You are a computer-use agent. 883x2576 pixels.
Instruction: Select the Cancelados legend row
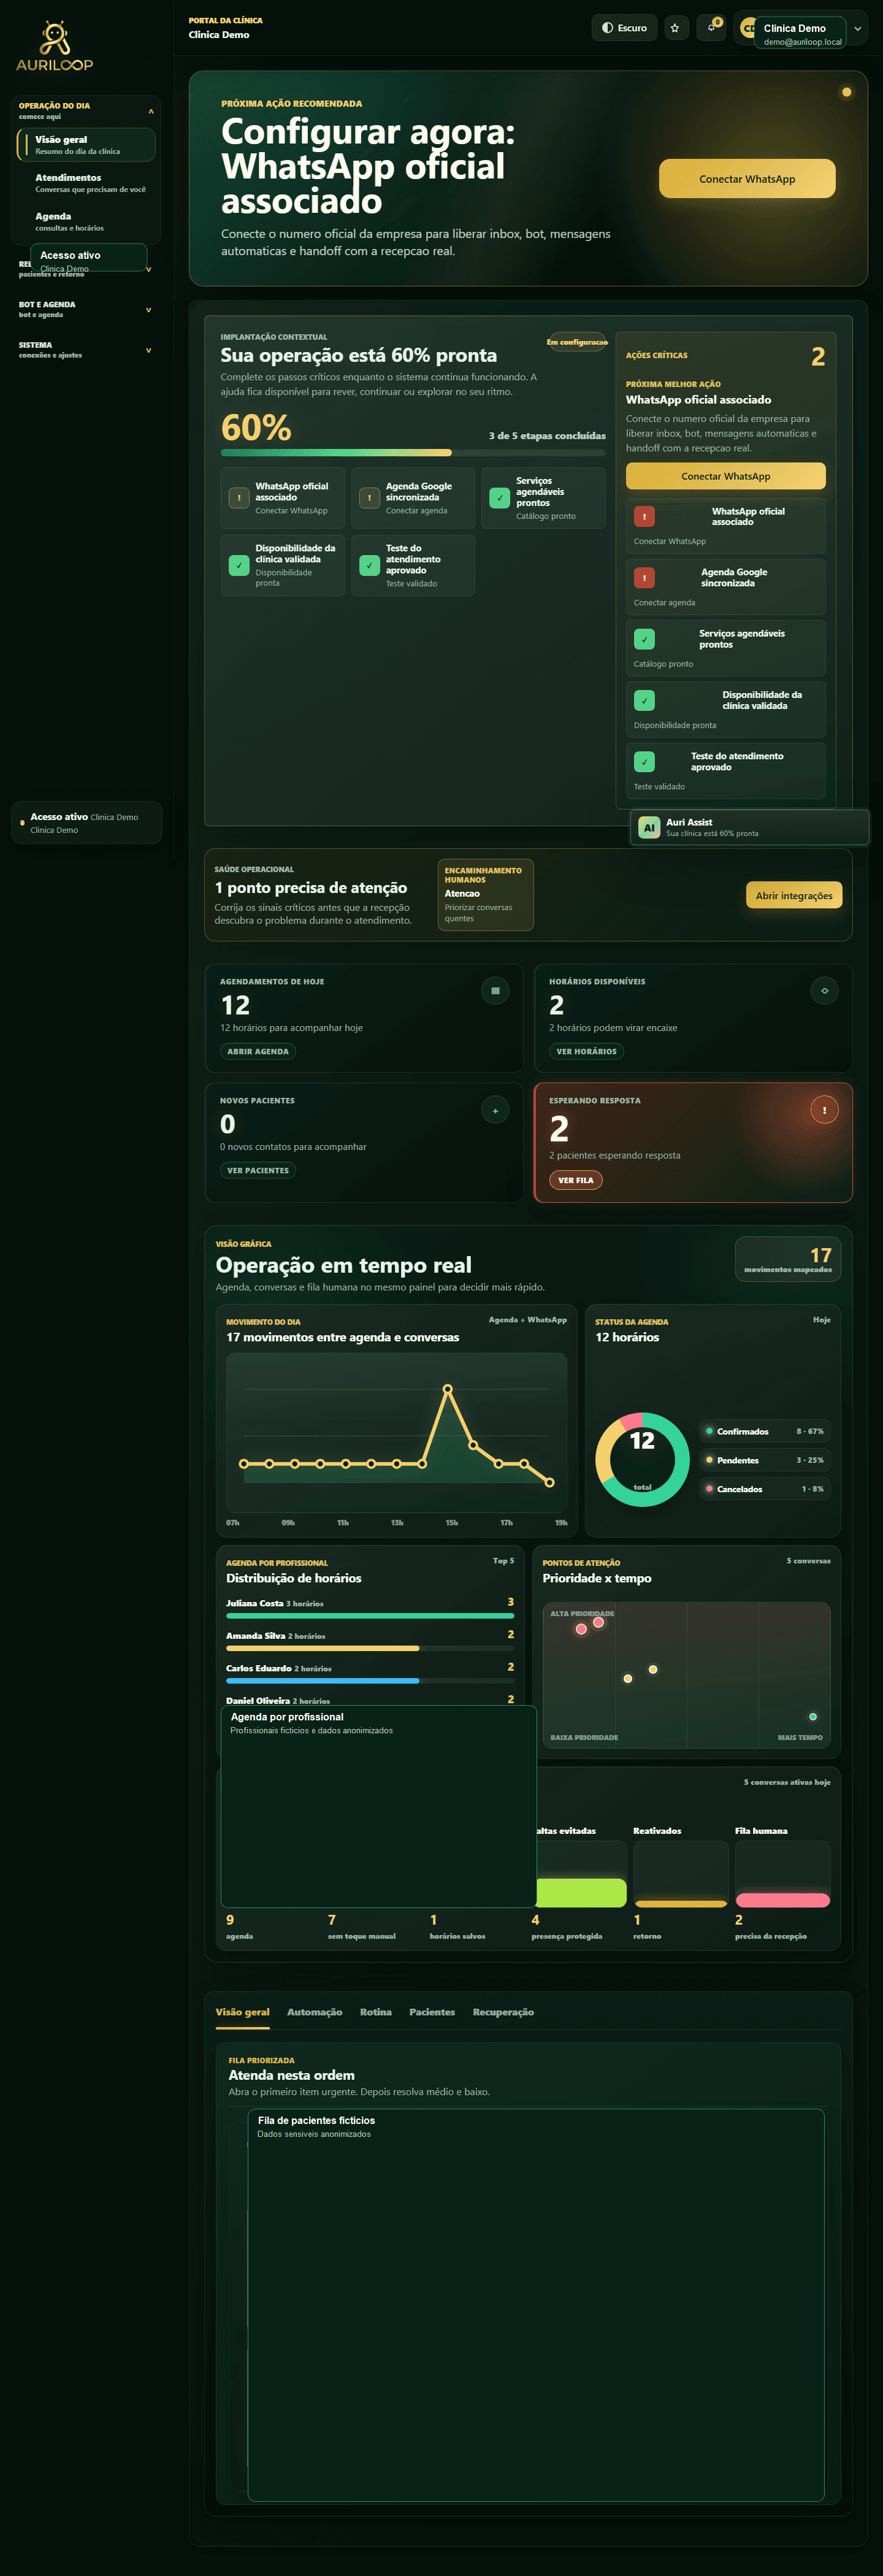(765, 1489)
